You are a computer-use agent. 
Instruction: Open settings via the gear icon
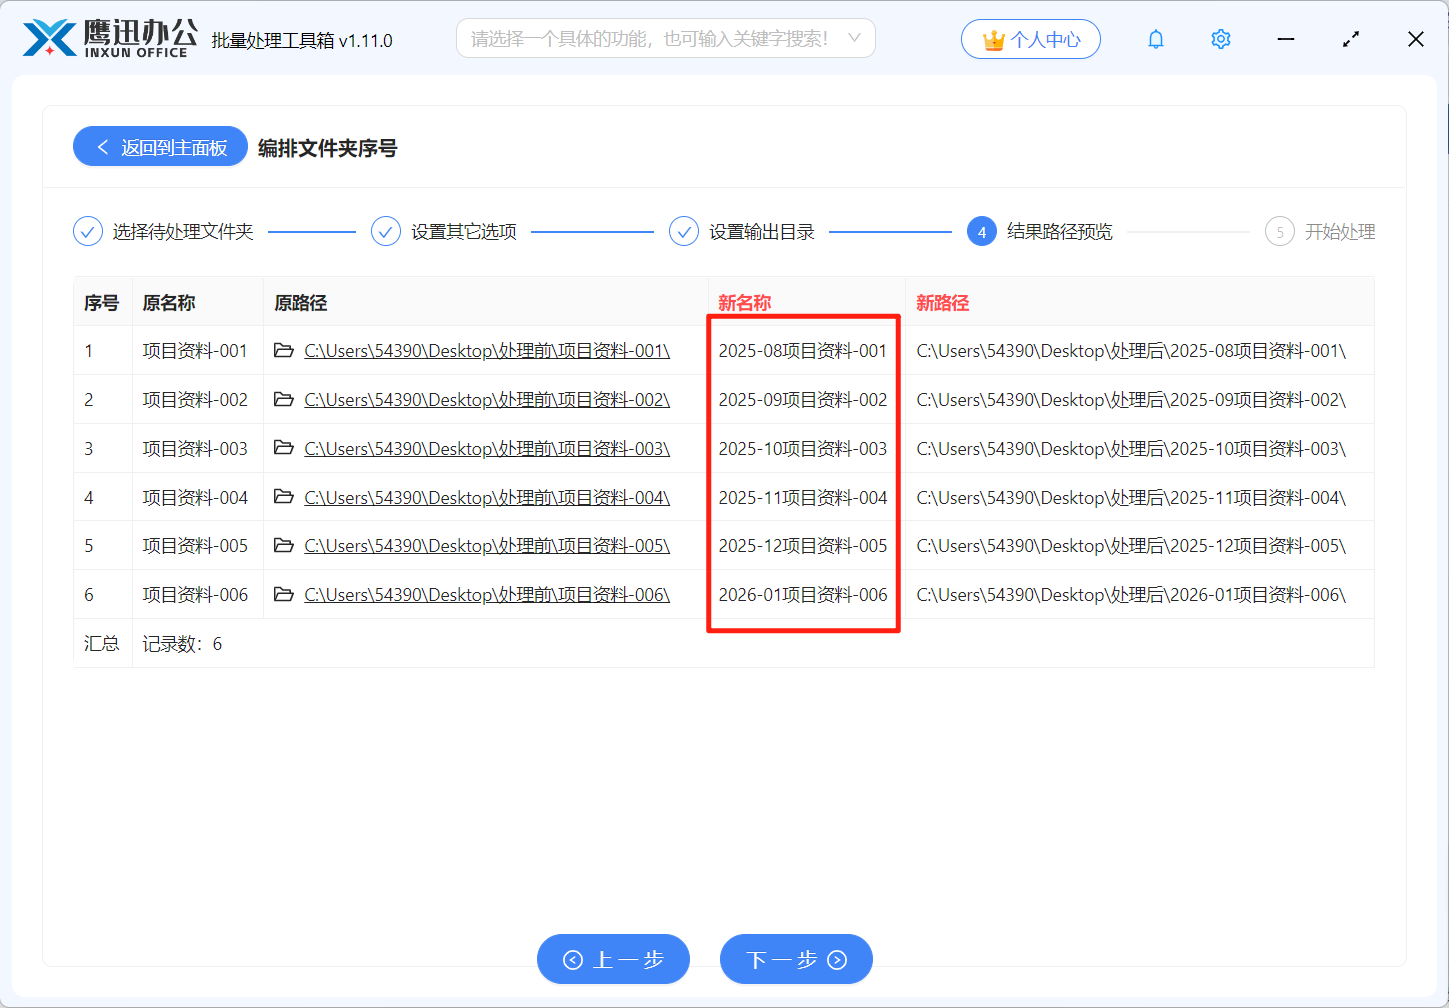coord(1220,39)
